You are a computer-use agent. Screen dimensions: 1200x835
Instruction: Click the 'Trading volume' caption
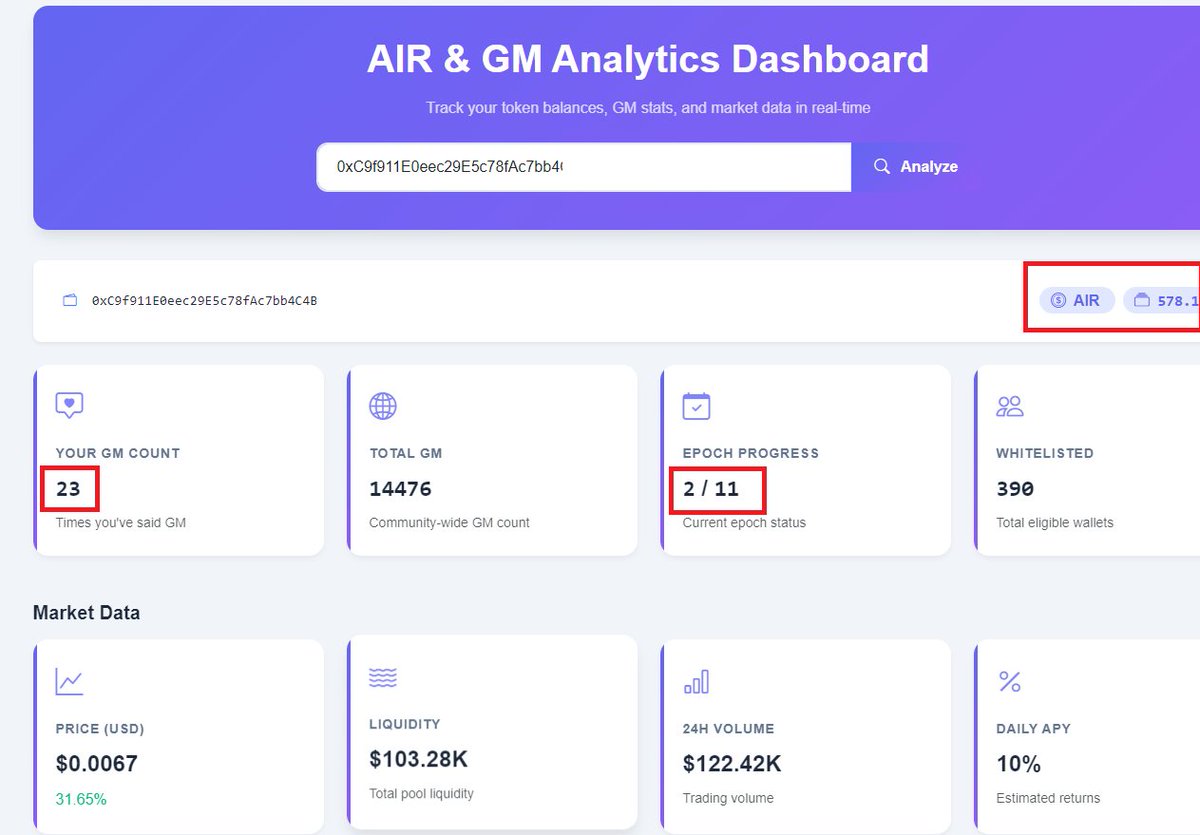click(728, 798)
